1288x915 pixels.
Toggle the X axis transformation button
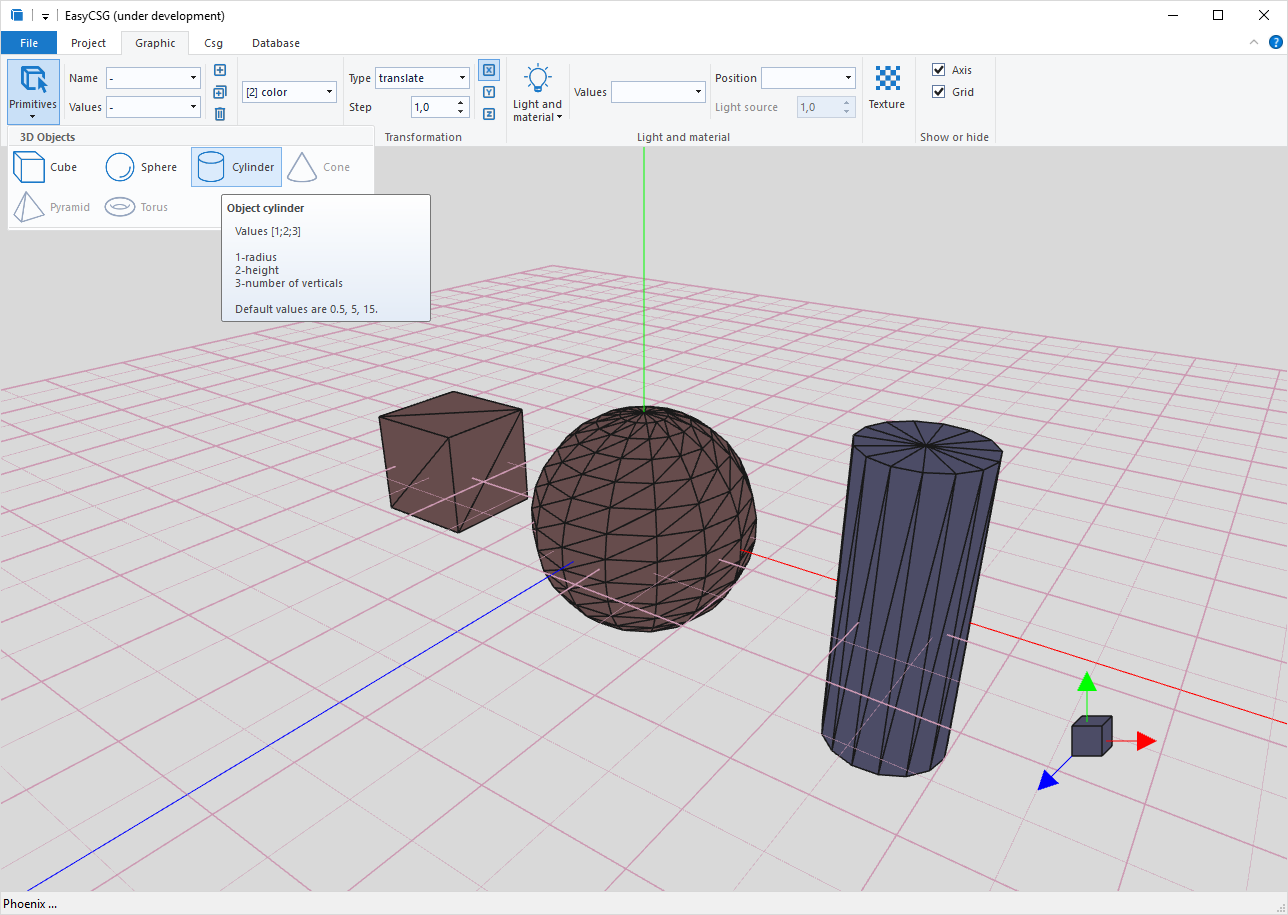click(488, 70)
